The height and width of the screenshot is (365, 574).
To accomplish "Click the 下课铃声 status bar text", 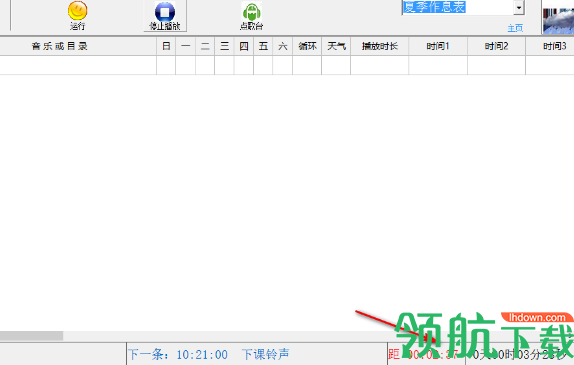I will coord(265,354).
